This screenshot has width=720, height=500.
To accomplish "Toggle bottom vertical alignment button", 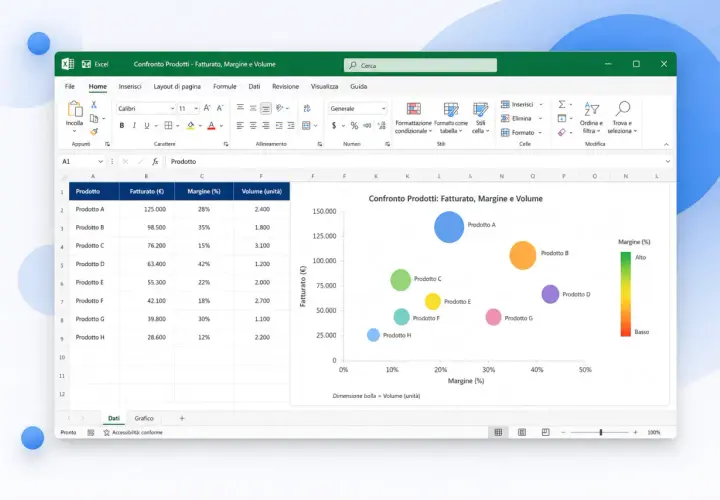I will 266,108.
